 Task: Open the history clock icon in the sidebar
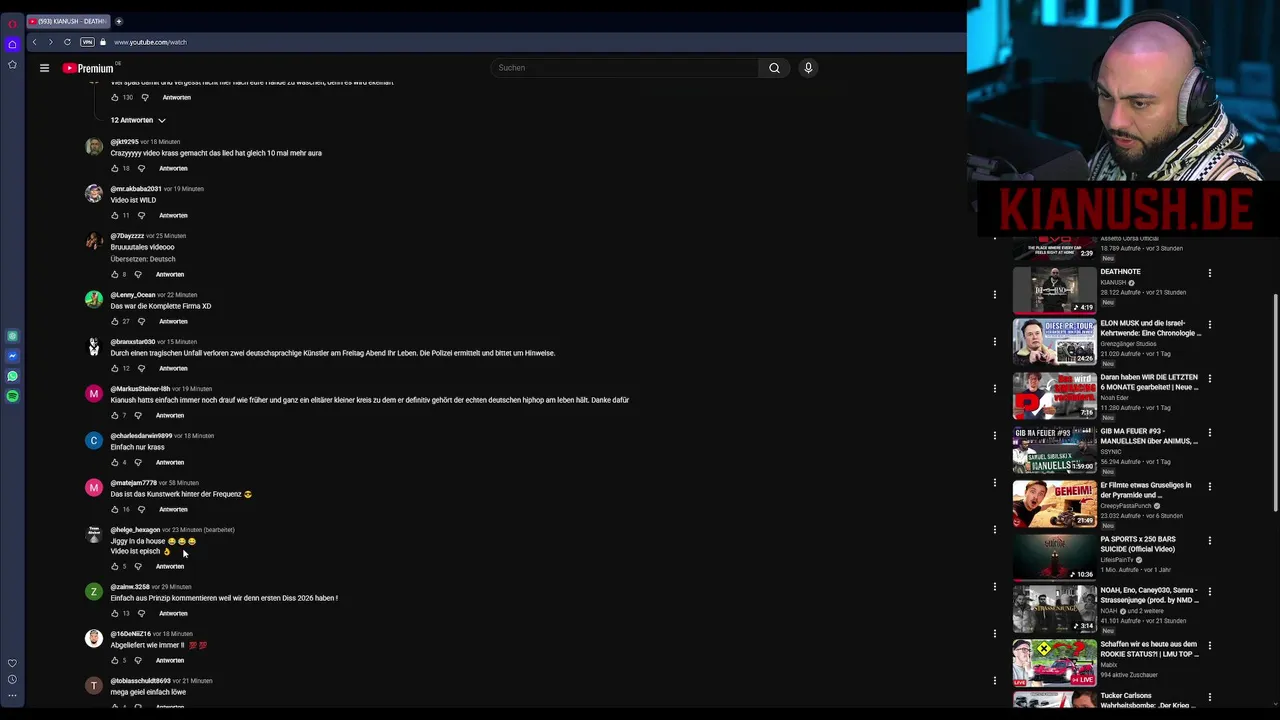coord(12,679)
